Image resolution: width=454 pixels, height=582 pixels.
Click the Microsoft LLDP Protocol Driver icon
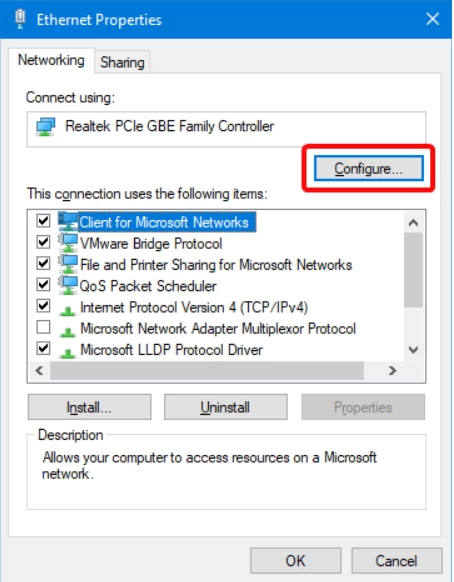pos(68,352)
